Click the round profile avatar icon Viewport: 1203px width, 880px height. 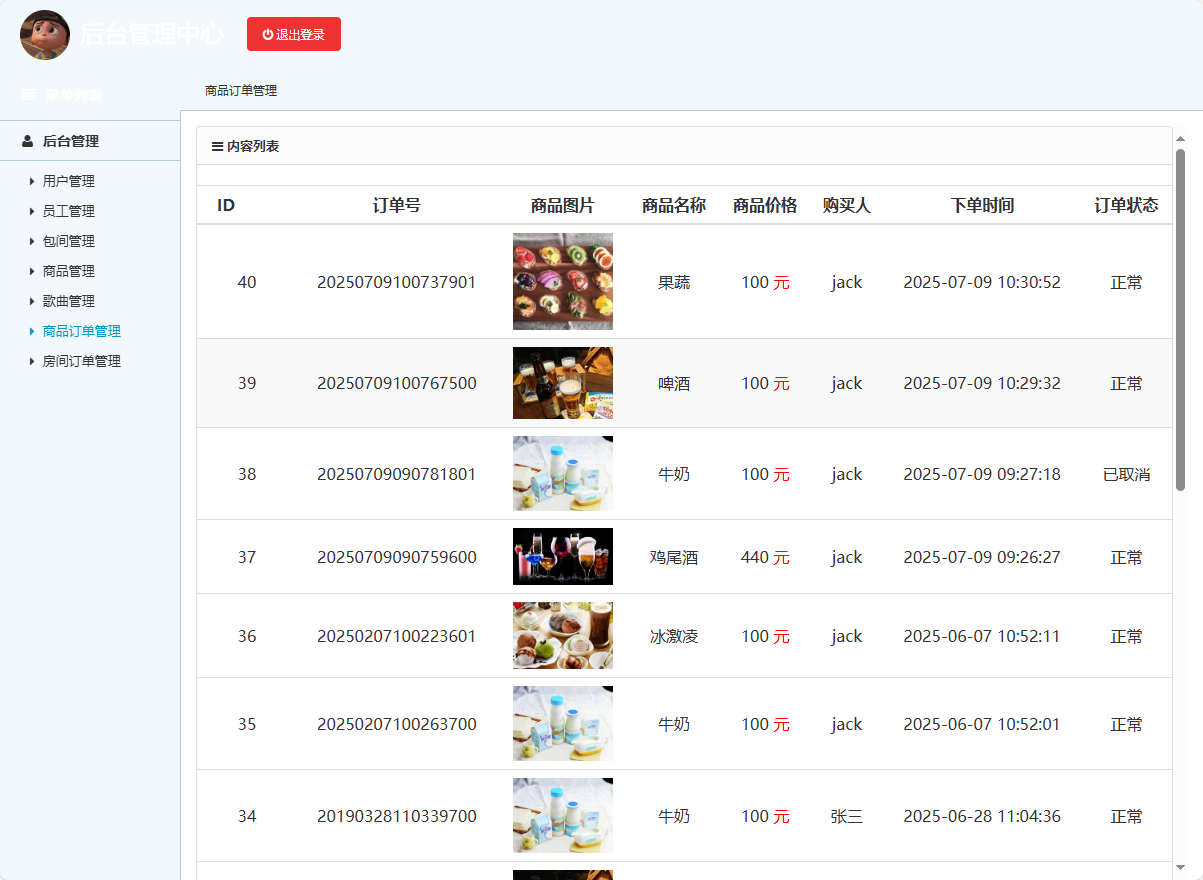click(44, 35)
